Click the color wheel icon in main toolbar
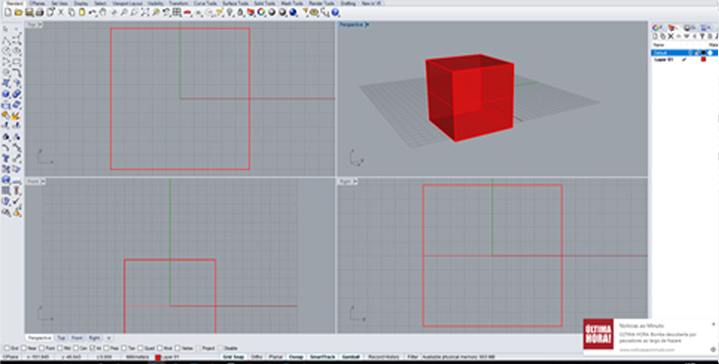This screenshot has height=364, width=719. click(261, 12)
